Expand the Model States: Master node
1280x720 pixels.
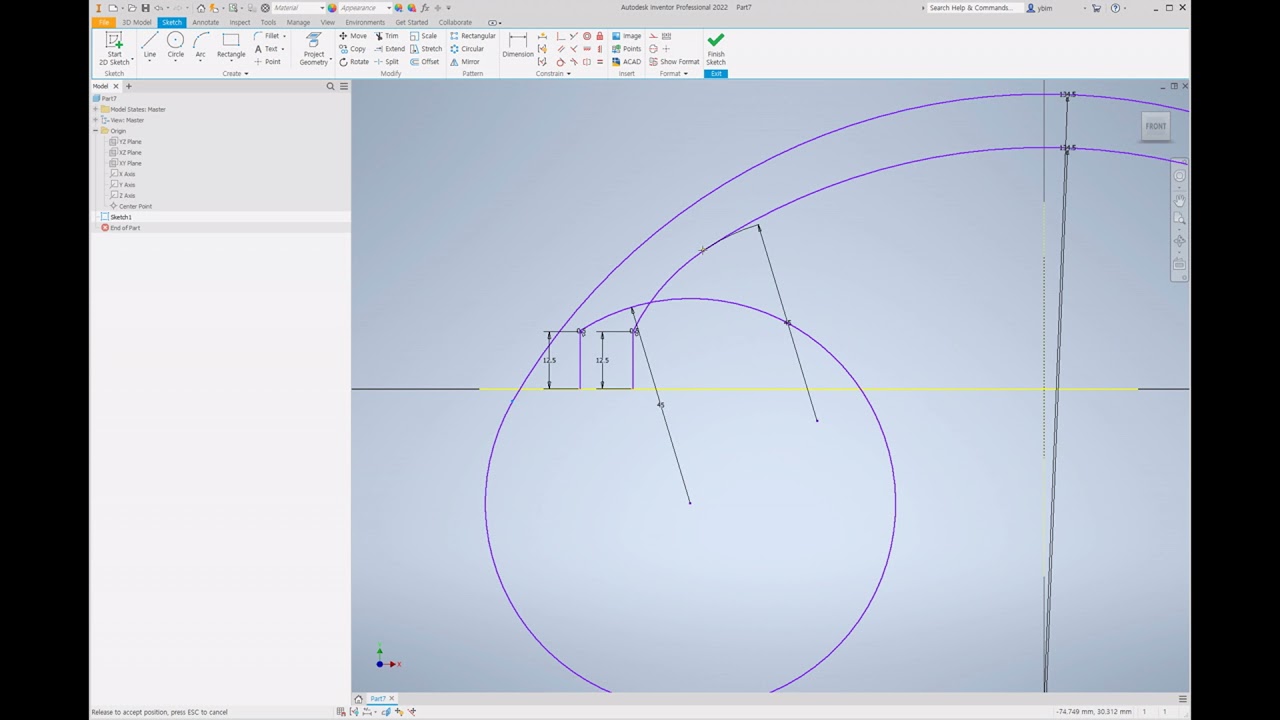pyautogui.click(x=96, y=109)
